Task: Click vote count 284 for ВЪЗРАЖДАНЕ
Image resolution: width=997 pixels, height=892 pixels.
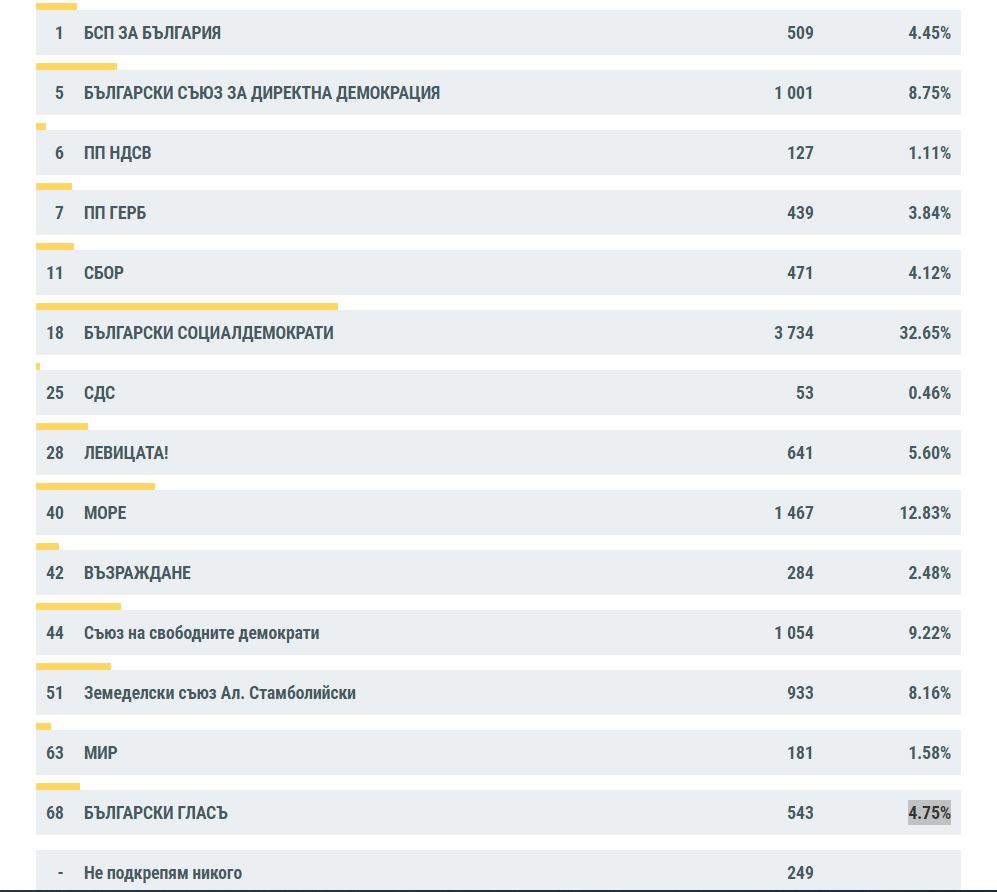Action: [x=800, y=573]
